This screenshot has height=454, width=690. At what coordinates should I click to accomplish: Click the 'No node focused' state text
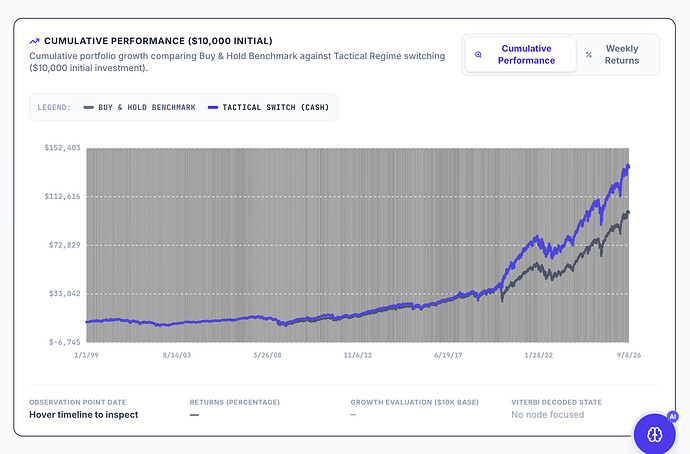pos(548,414)
